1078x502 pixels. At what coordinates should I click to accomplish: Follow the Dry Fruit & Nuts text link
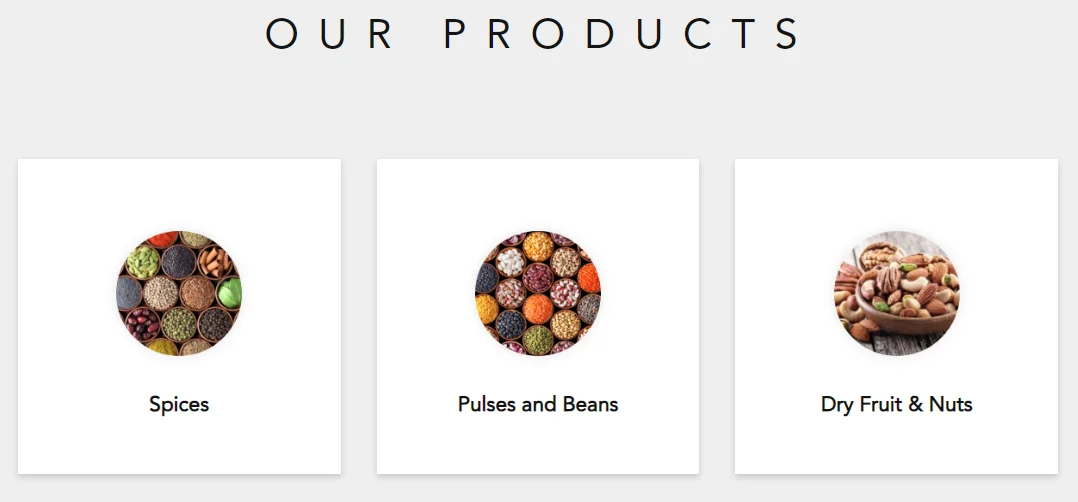click(896, 404)
